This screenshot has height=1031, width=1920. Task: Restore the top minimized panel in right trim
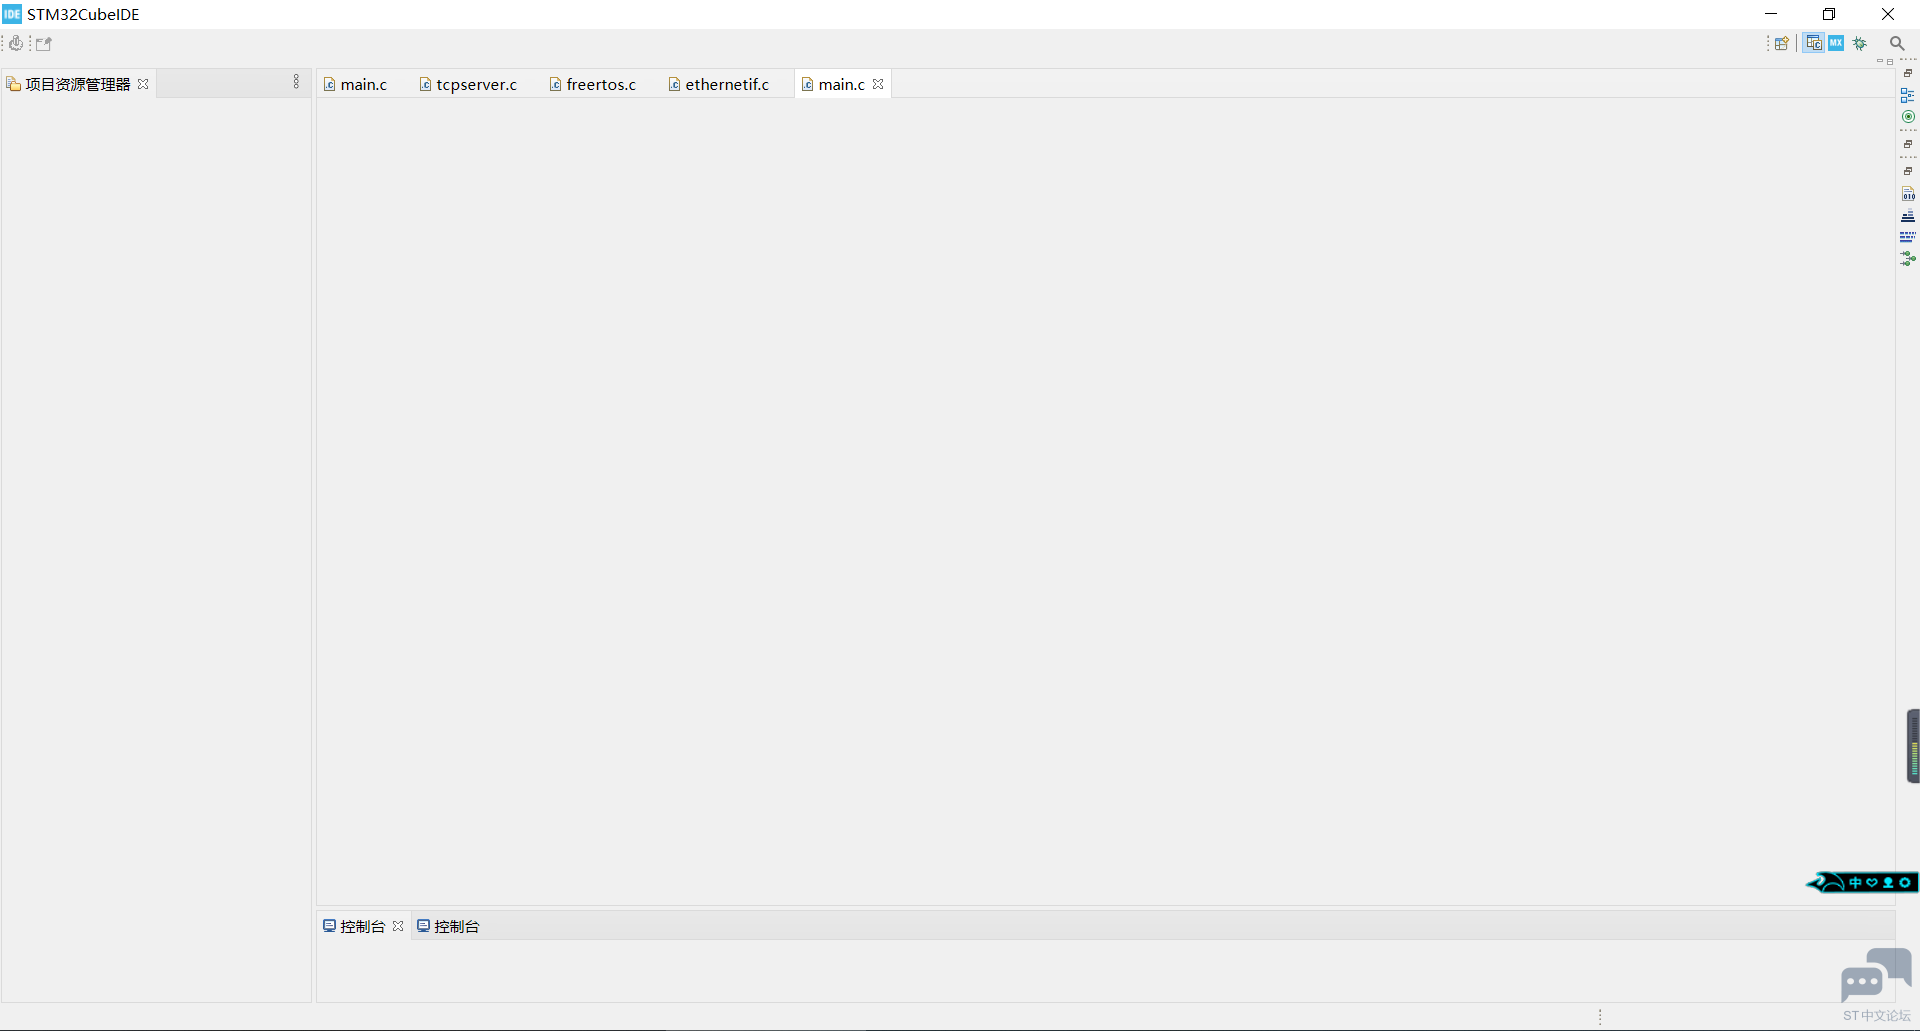[1908, 74]
